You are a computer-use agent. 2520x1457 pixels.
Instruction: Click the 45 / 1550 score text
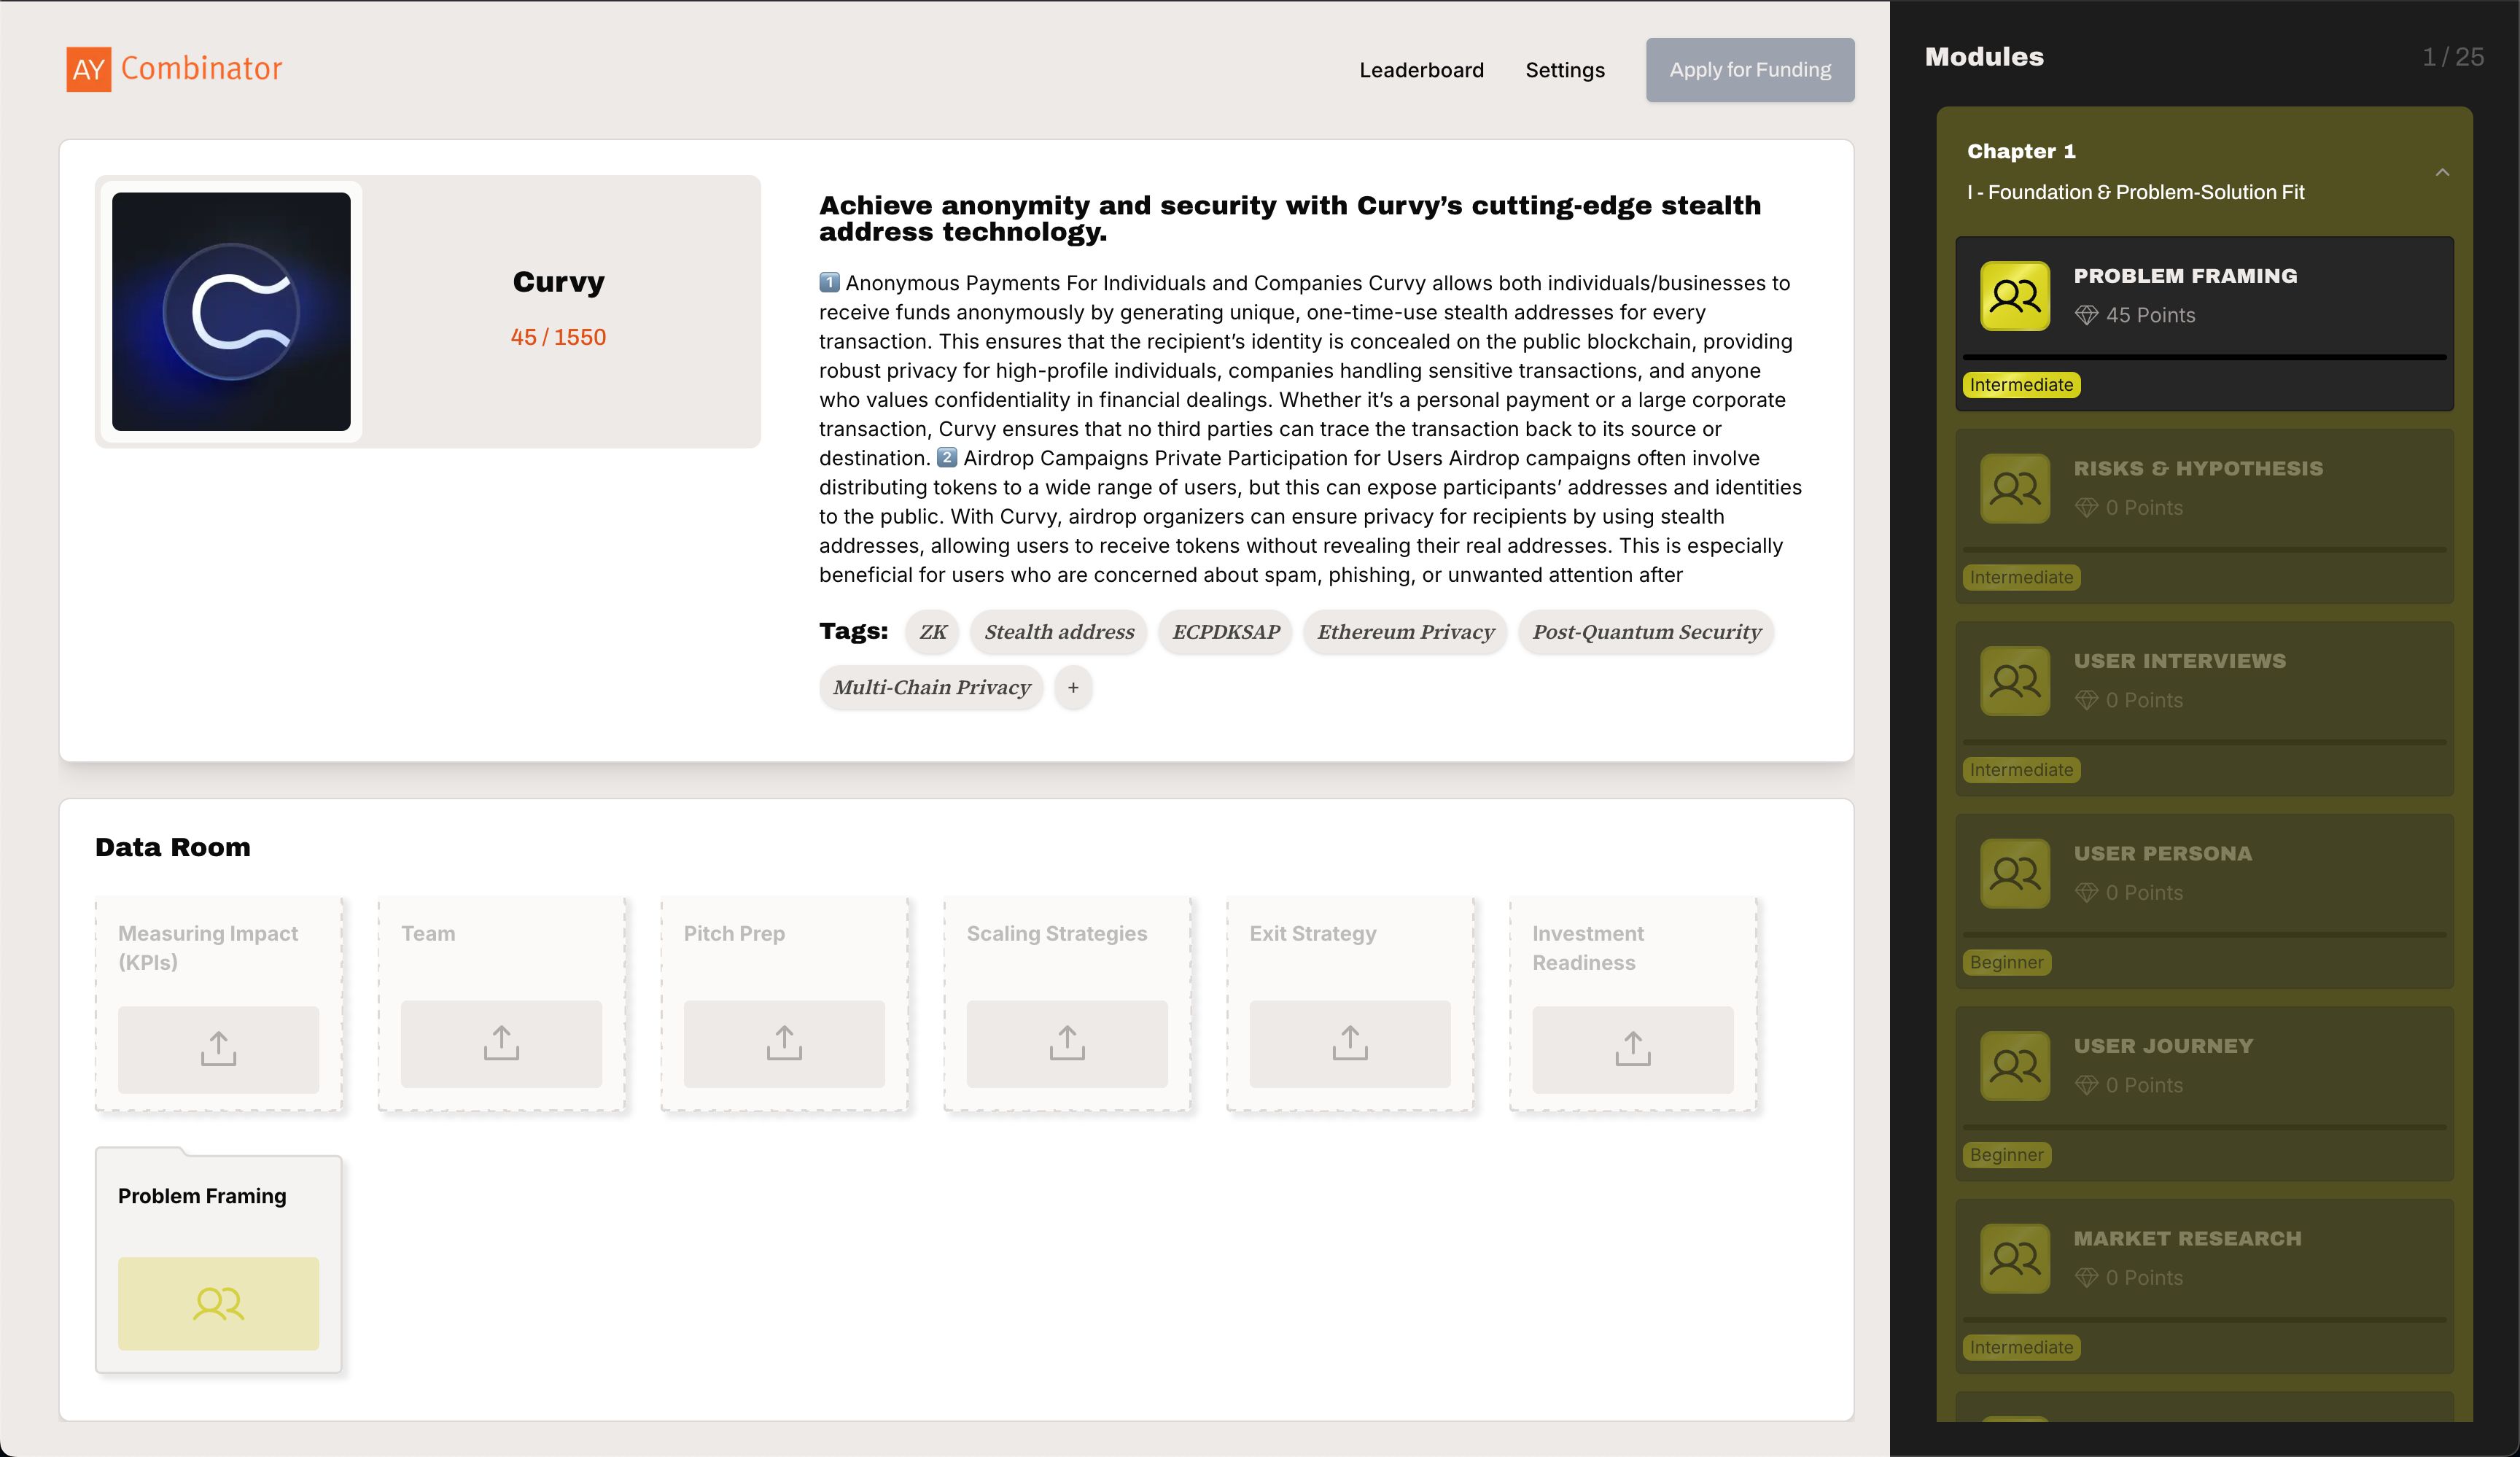click(x=558, y=337)
